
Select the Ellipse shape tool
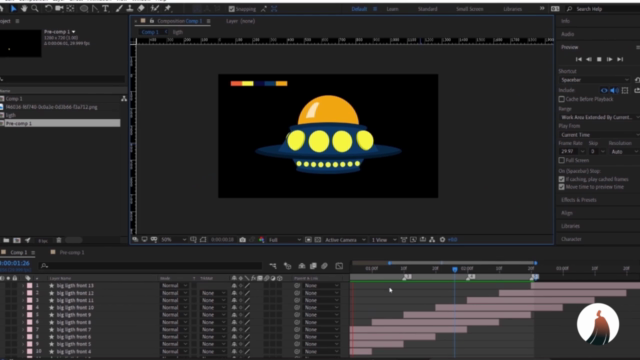(x=84, y=9)
